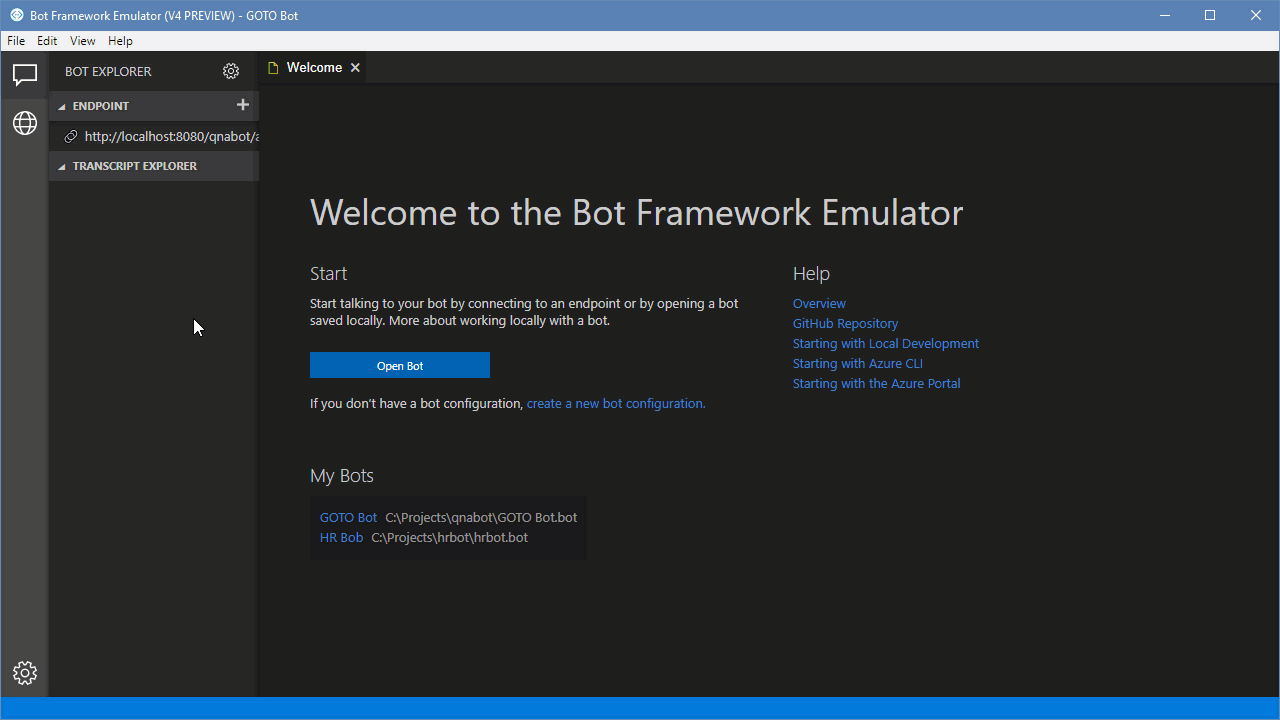Open Starting with Azure CLI link

tap(858, 363)
